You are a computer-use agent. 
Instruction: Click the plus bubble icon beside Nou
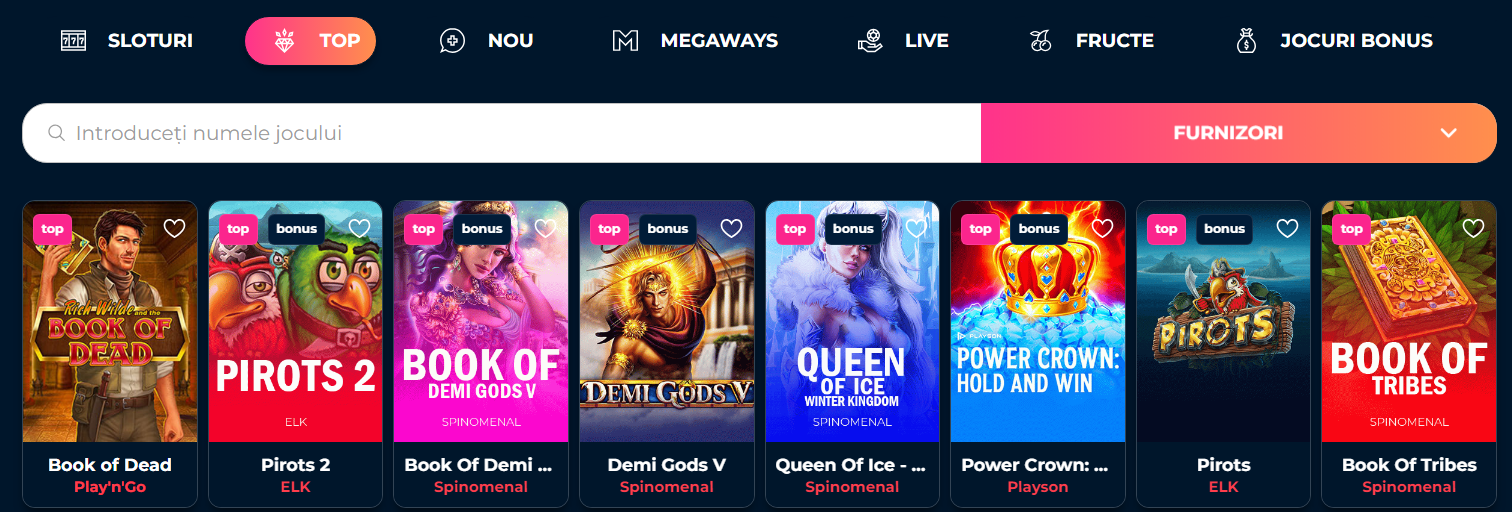click(x=453, y=41)
